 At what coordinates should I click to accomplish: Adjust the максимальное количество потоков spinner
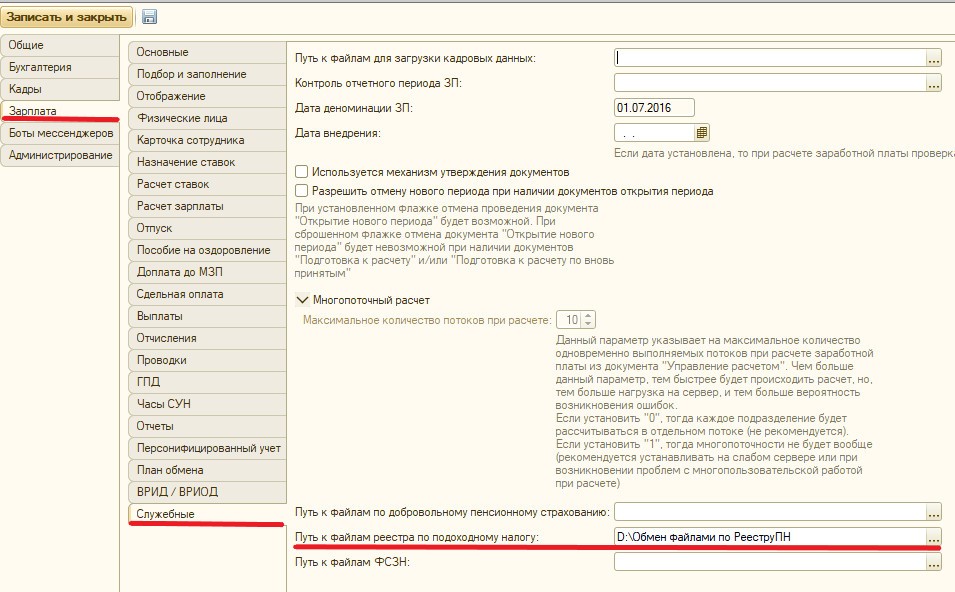(588, 320)
